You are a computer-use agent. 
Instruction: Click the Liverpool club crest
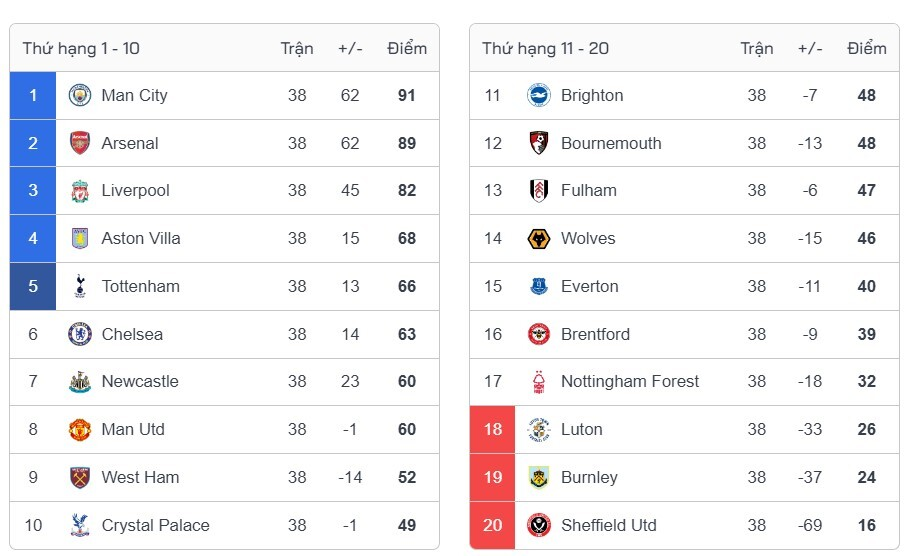tap(80, 191)
